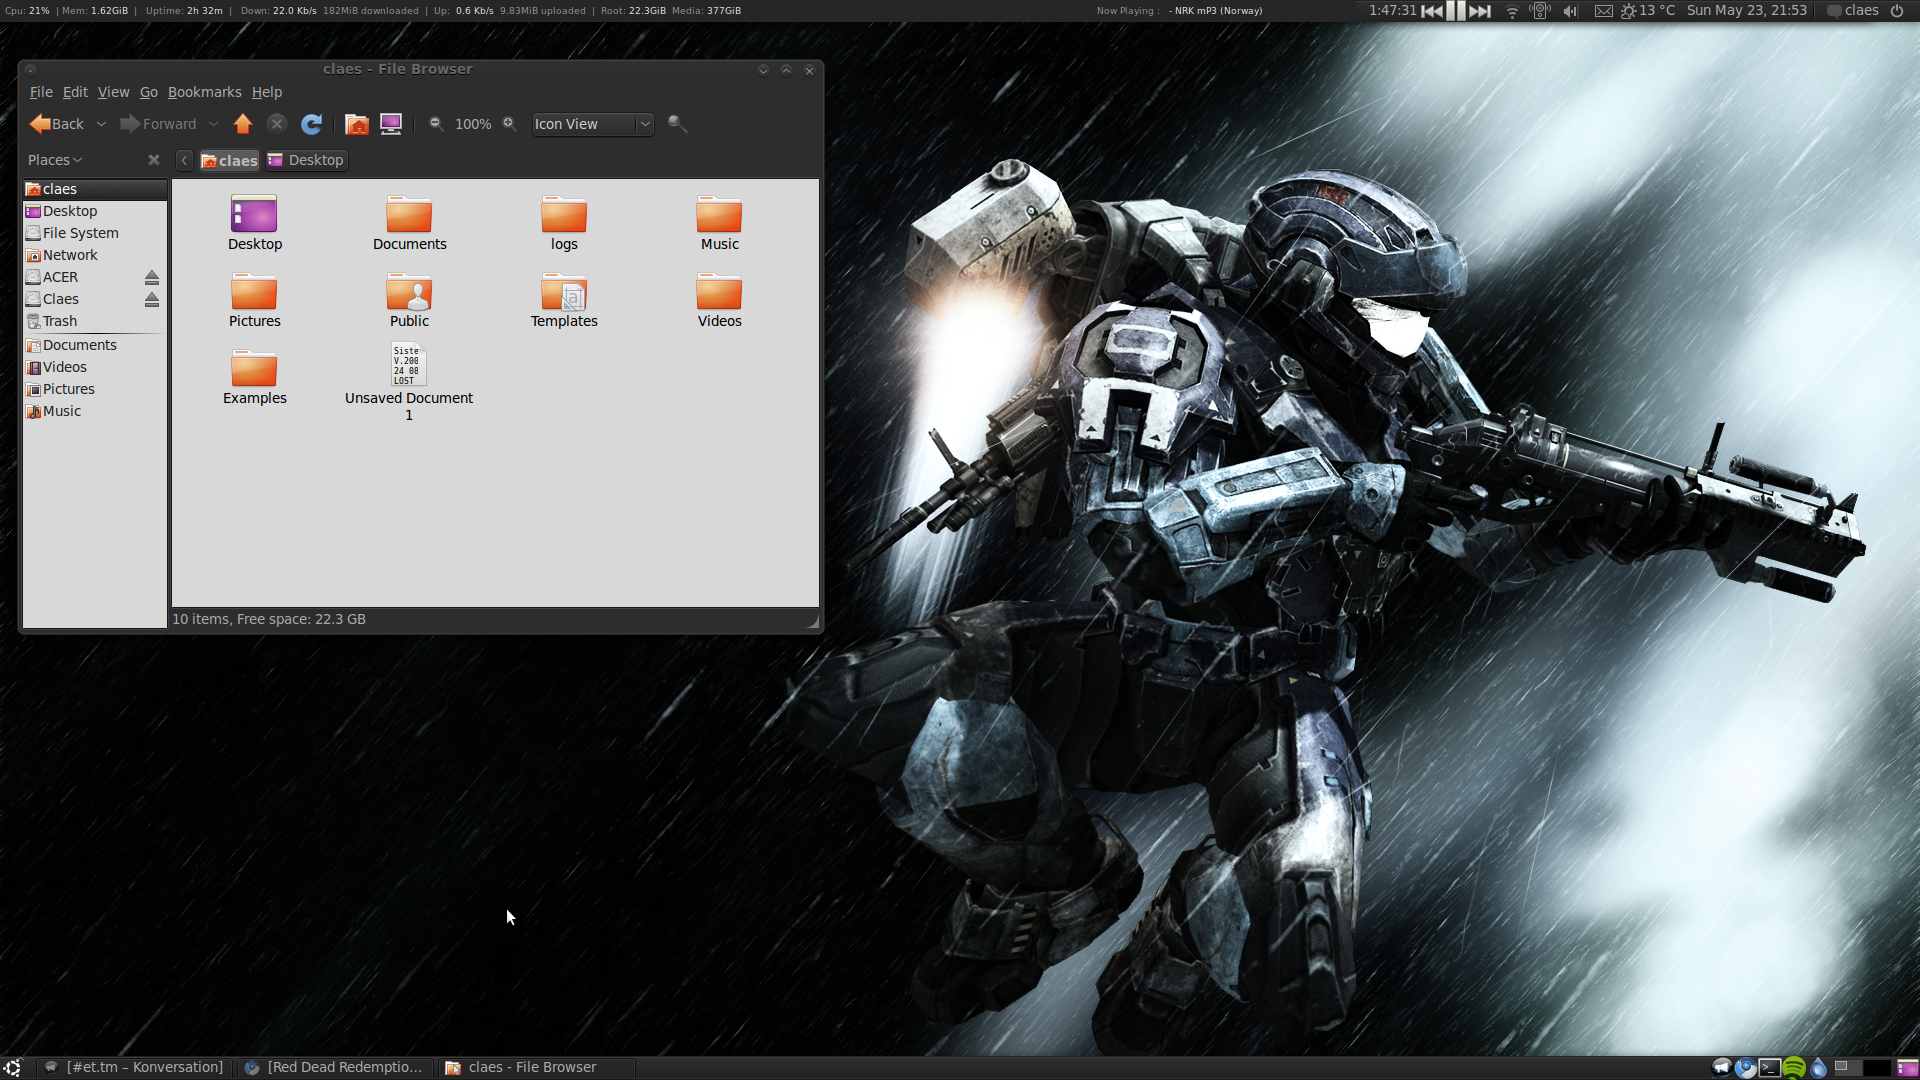The width and height of the screenshot is (1920, 1080).
Task: Skip to next track in panel
Action: pos(1480,11)
